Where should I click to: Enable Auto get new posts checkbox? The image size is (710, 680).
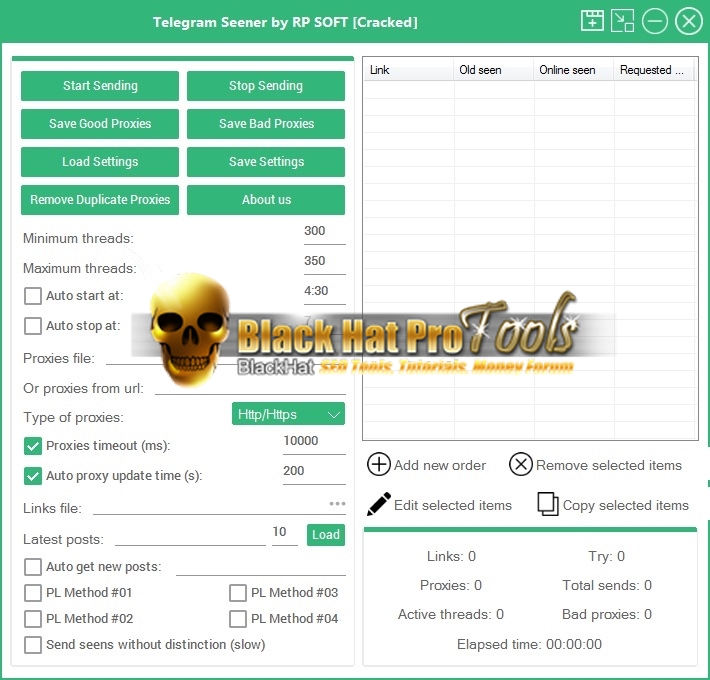coord(33,567)
